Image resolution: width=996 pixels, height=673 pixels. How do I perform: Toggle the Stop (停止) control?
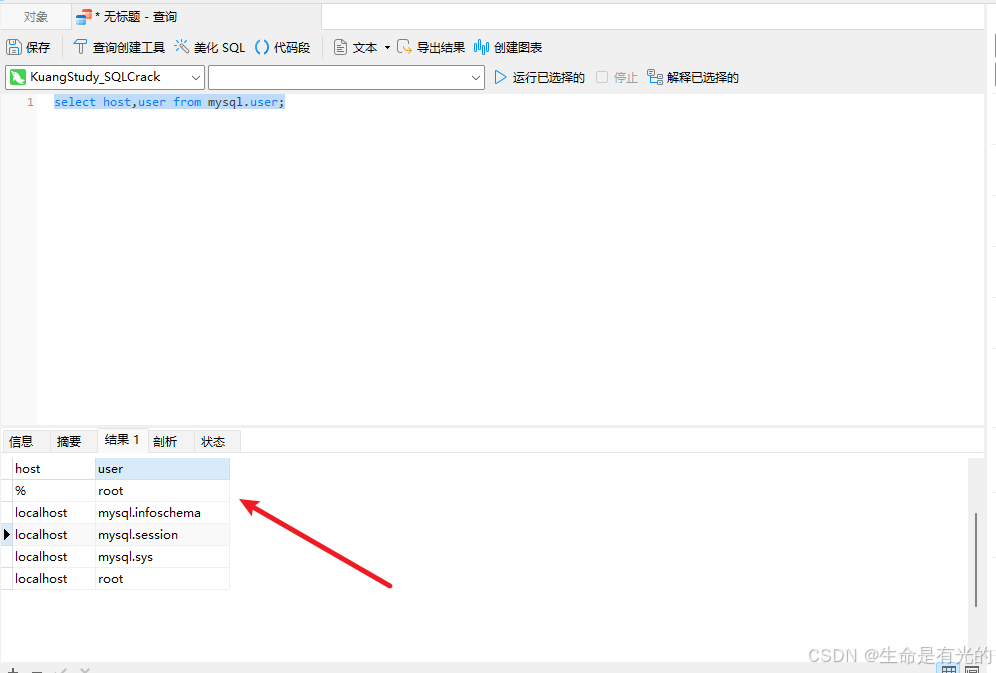[x=617, y=77]
